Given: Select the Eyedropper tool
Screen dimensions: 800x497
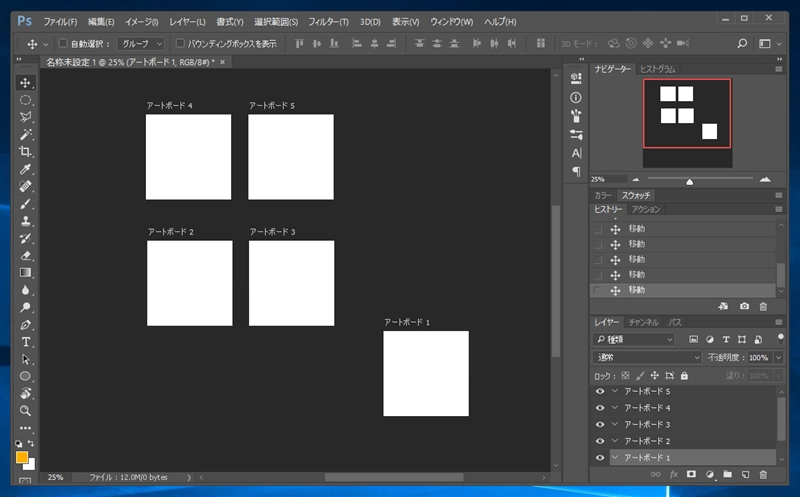Looking at the screenshot, I should [x=26, y=169].
